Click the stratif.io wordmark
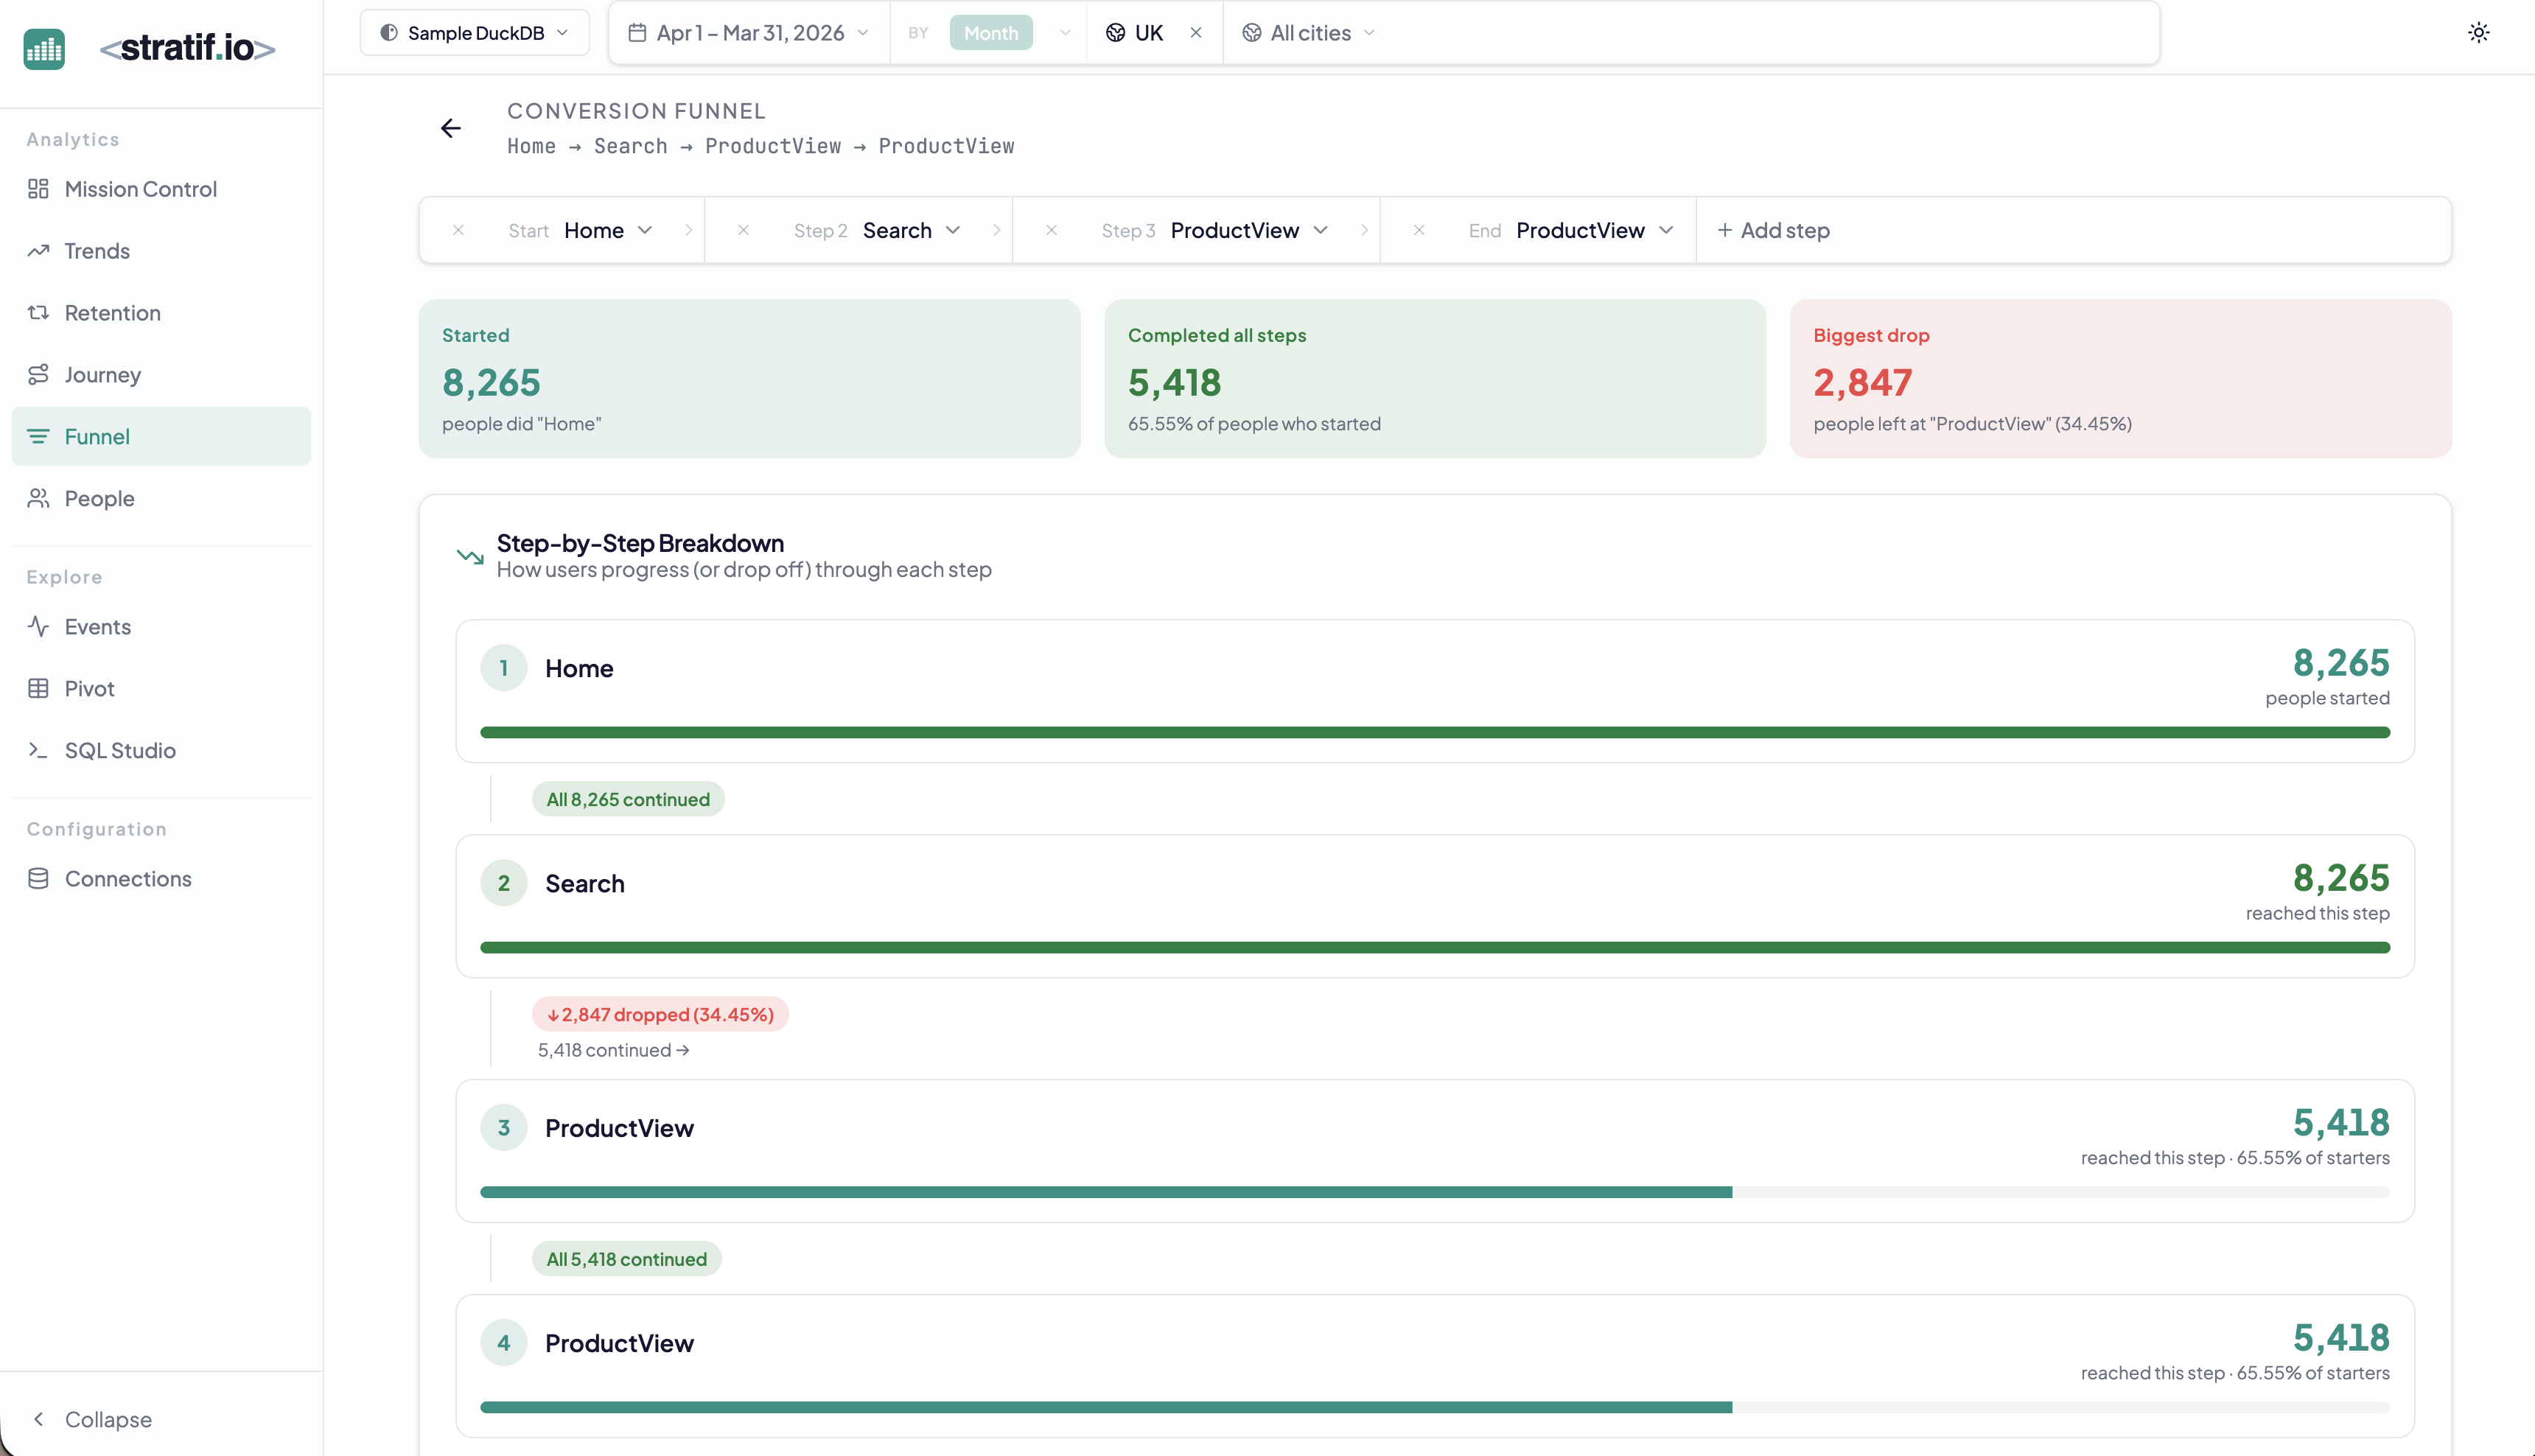This screenshot has height=1456, width=2535. (188, 48)
